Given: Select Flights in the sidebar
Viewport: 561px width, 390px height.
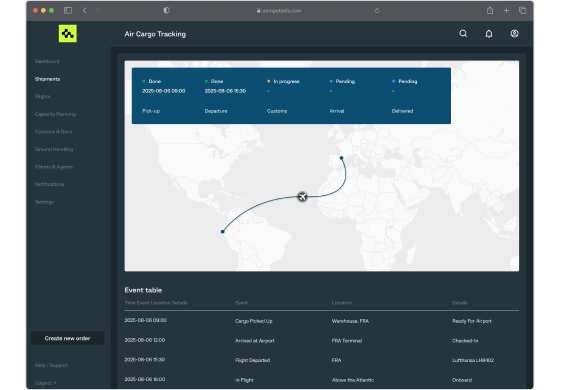Looking at the screenshot, I should 43,96.
